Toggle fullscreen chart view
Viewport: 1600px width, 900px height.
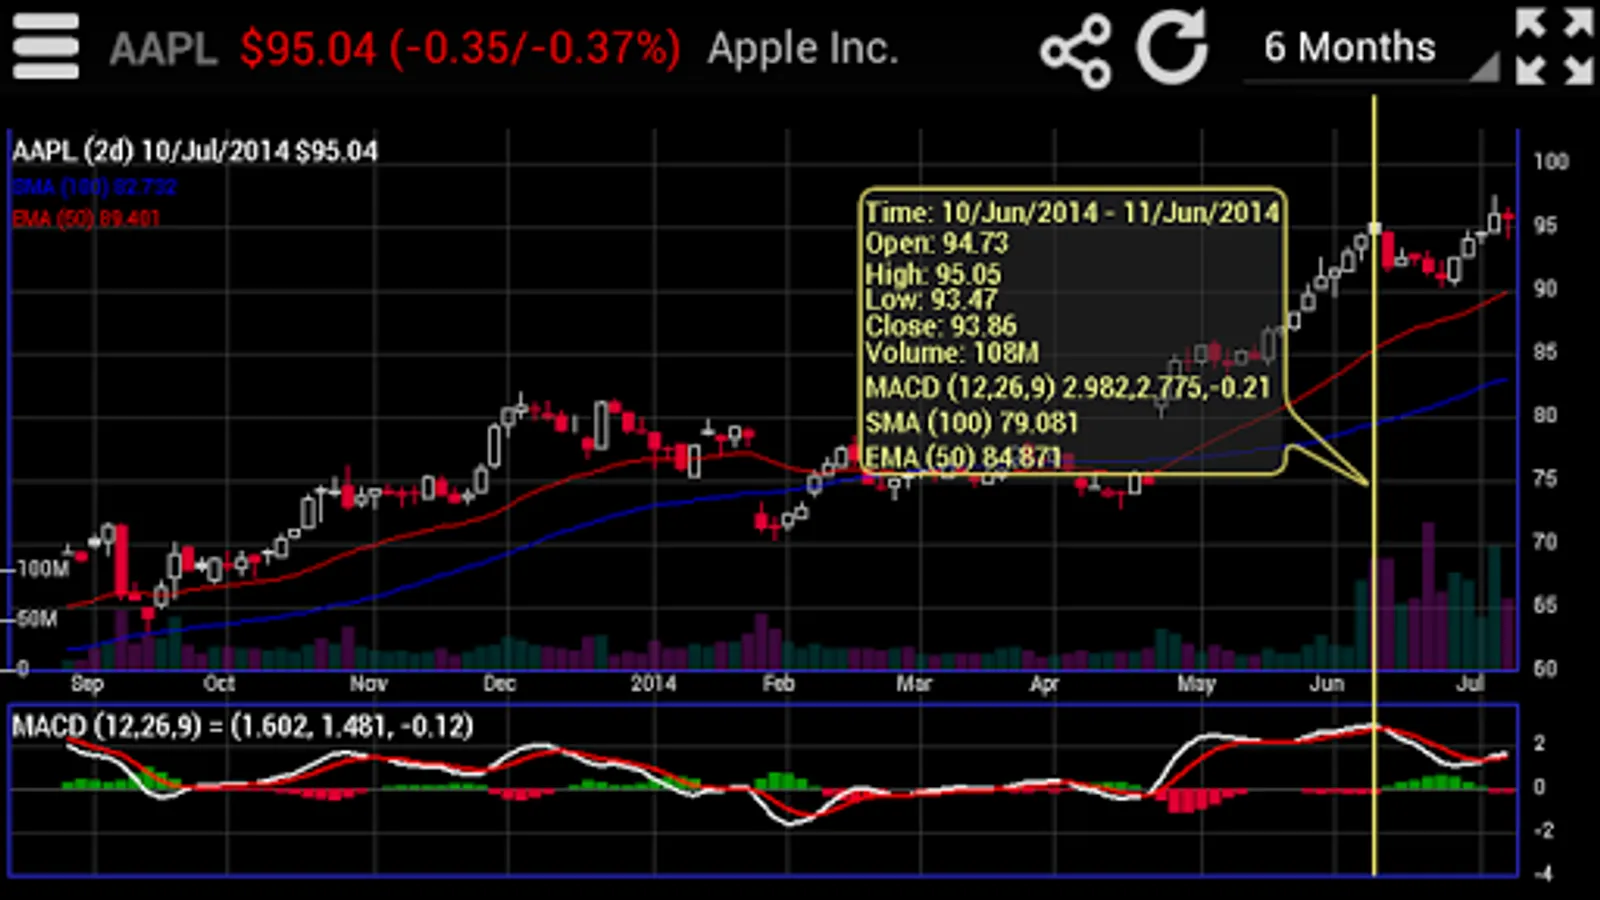[x=1554, y=46]
